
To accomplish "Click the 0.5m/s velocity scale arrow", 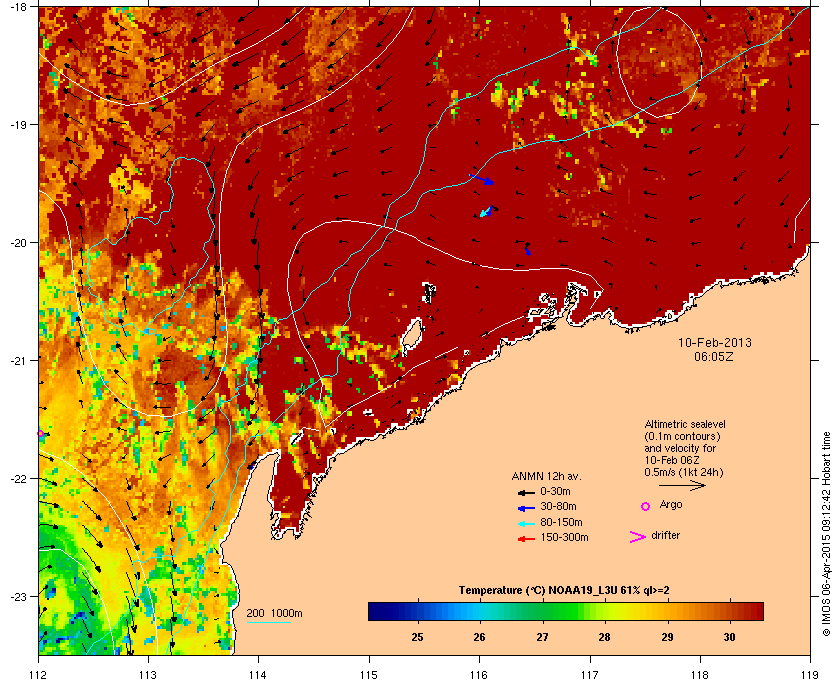I will tap(682, 486).
